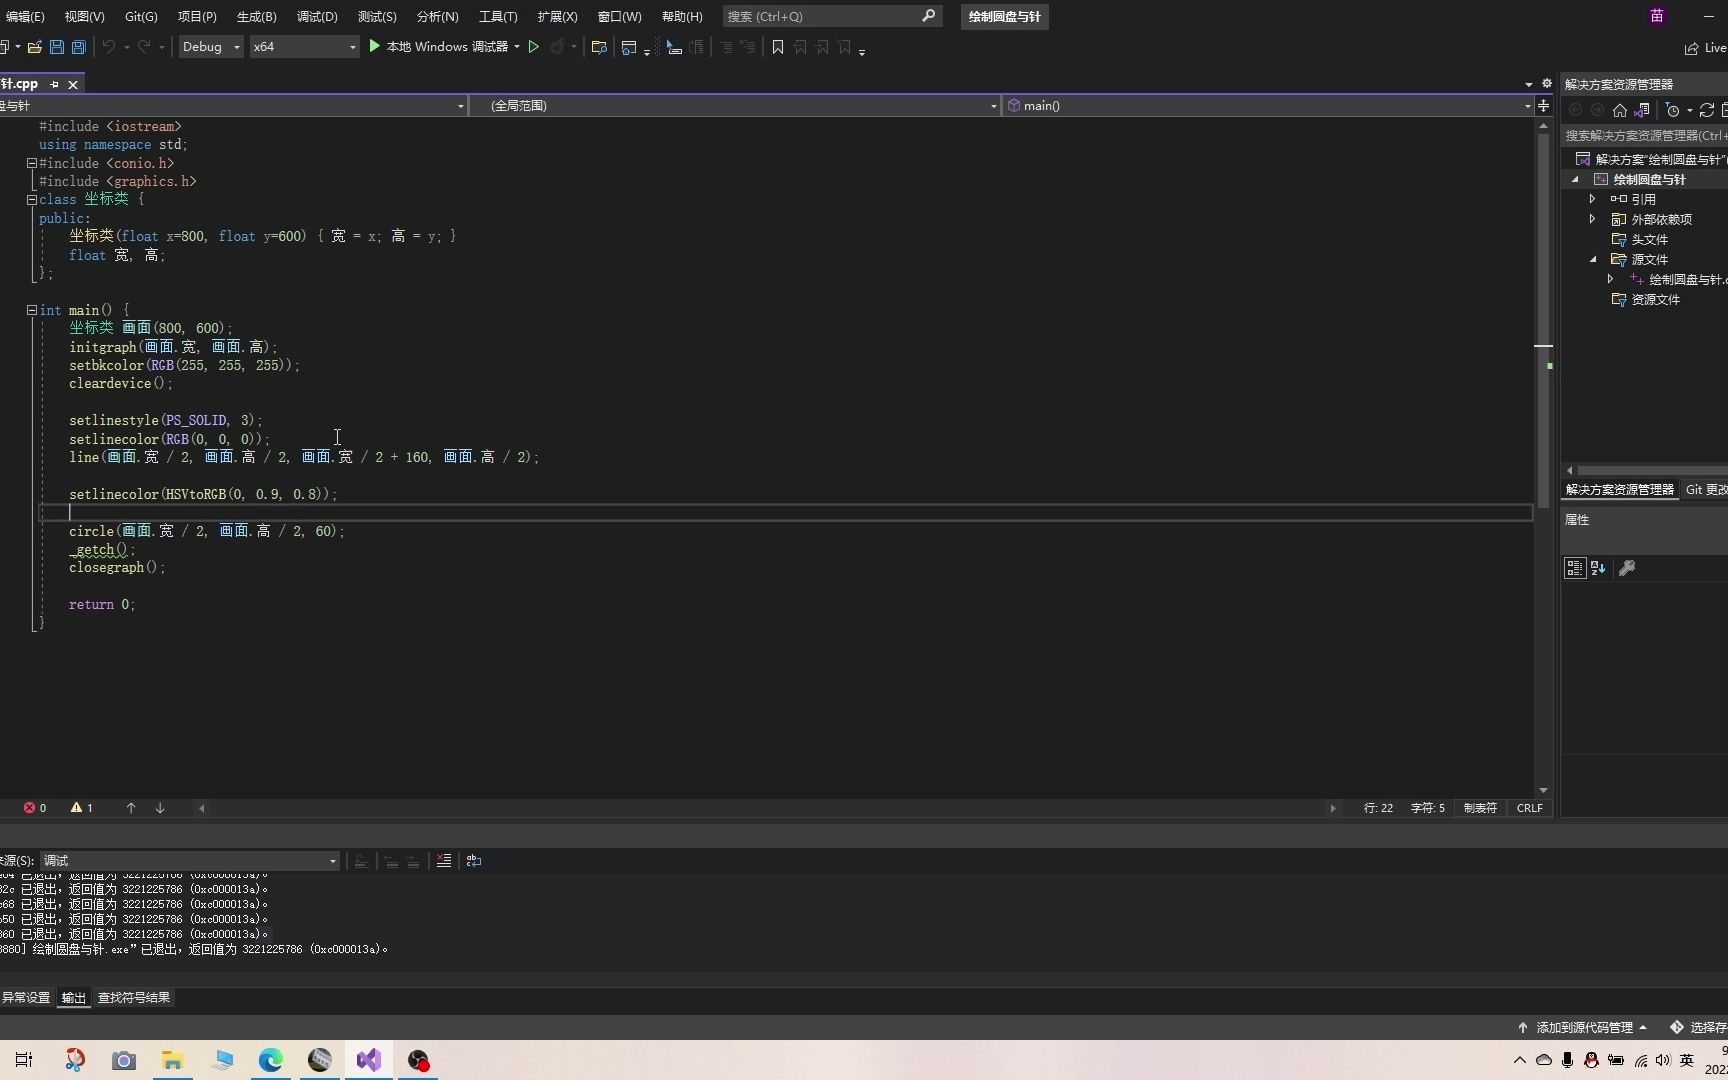
Task: Save the current file with single-disk icon
Action: (57, 47)
